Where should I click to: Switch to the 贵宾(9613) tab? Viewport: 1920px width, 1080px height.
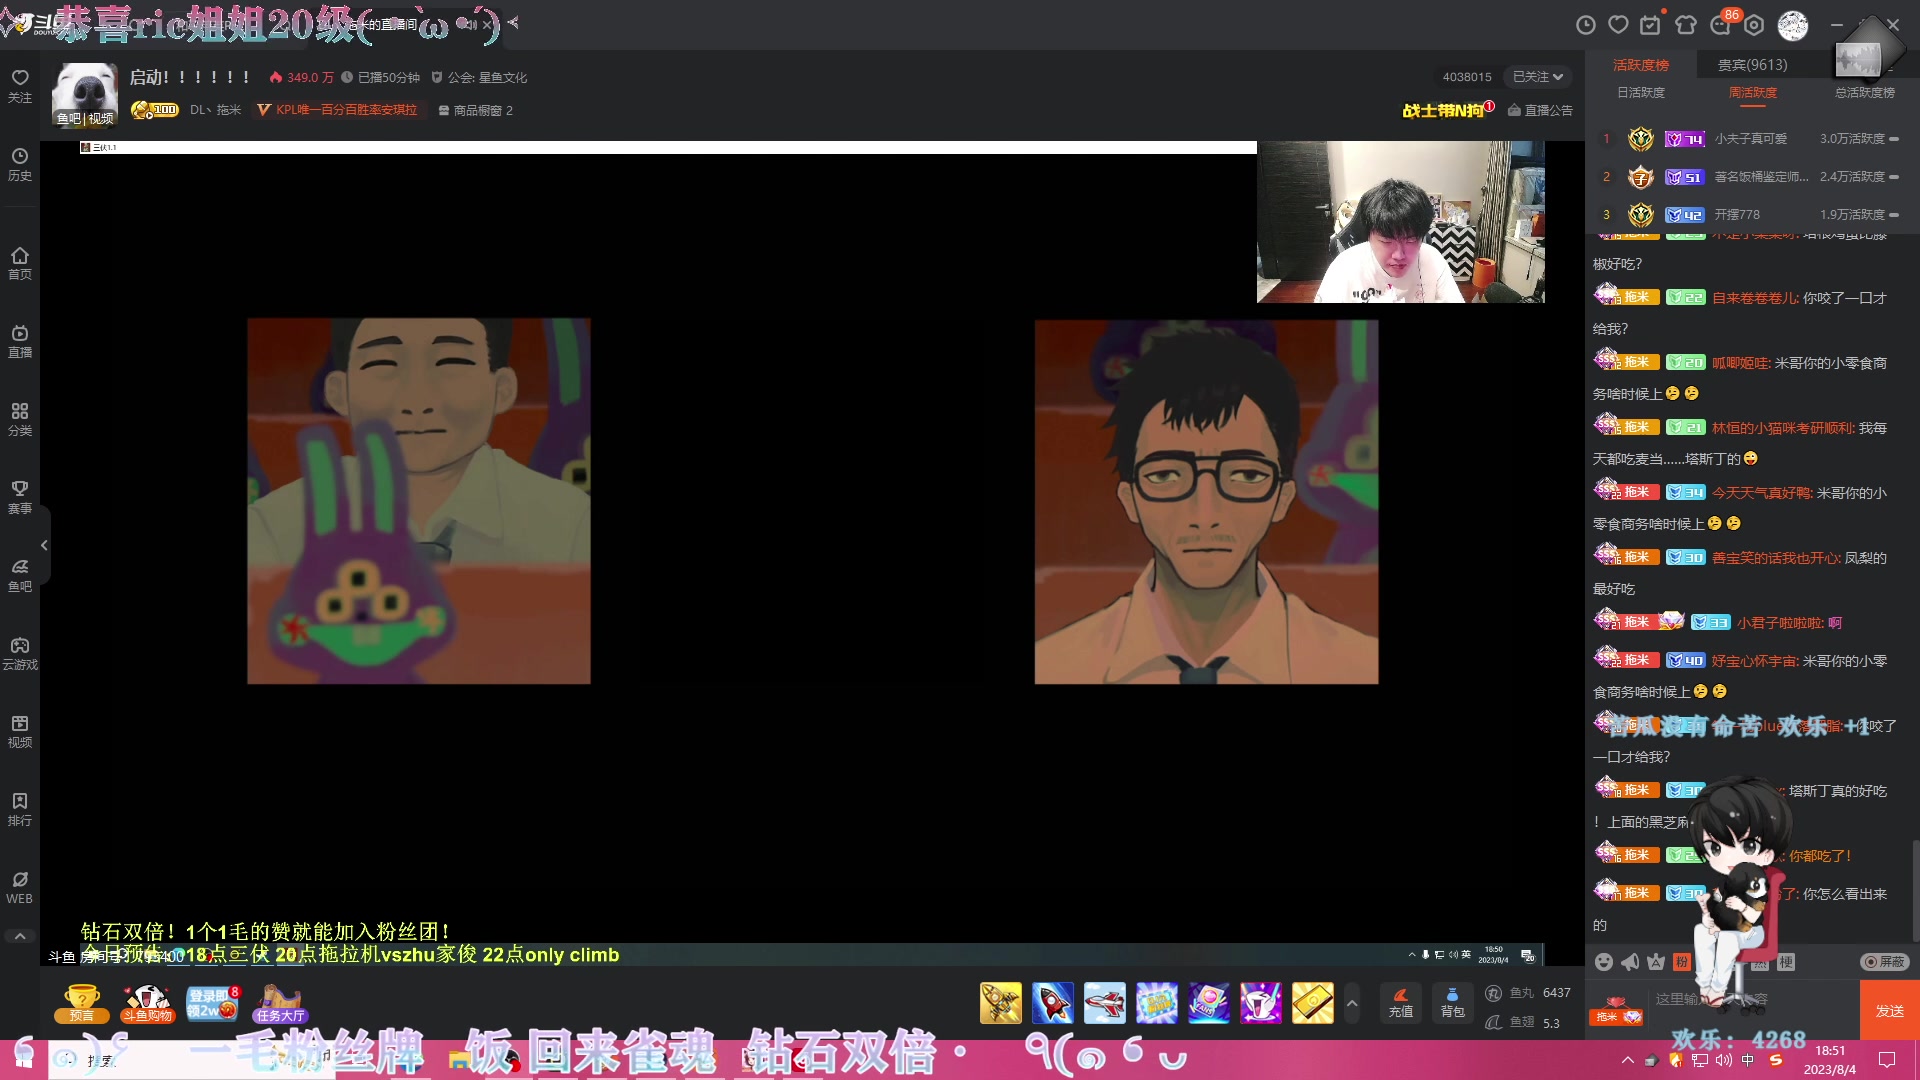click(1752, 65)
